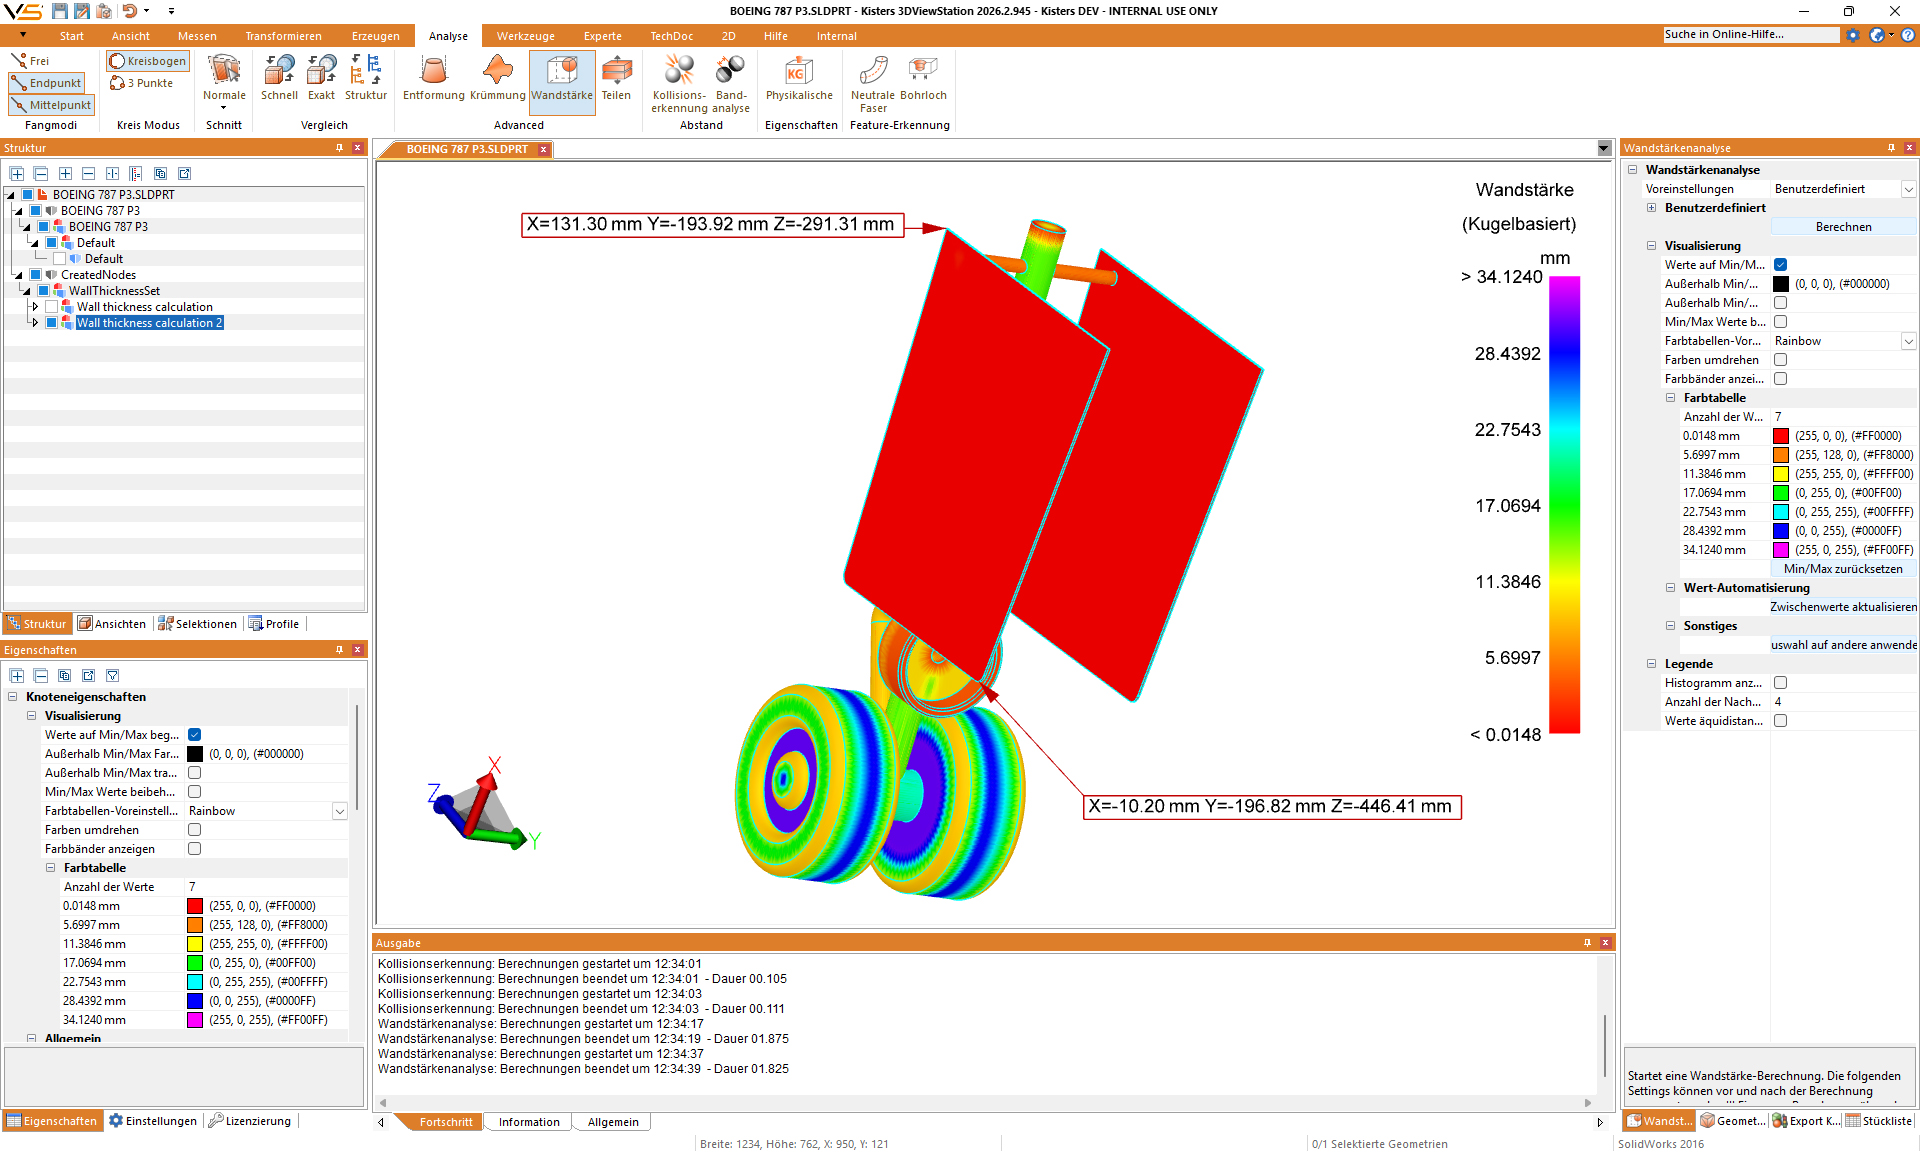Open the Entformung draft analysis tool
The width and height of the screenshot is (1920, 1152).
433,78
